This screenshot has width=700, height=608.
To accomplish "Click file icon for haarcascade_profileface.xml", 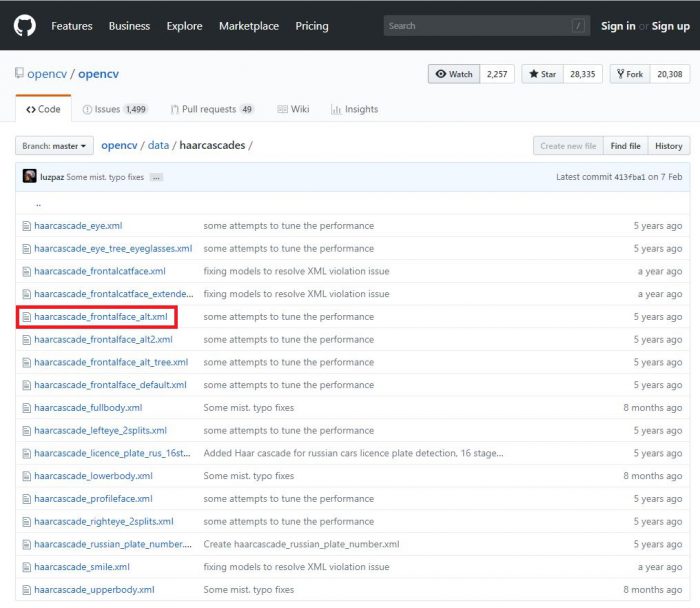I will click(x=27, y=499).
